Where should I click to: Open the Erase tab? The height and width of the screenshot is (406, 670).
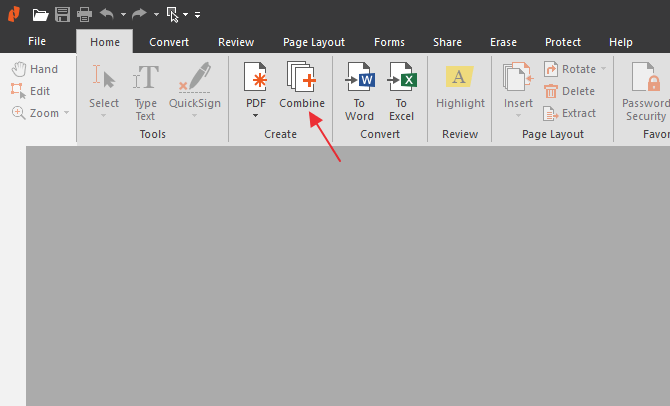tap(503, 42)
